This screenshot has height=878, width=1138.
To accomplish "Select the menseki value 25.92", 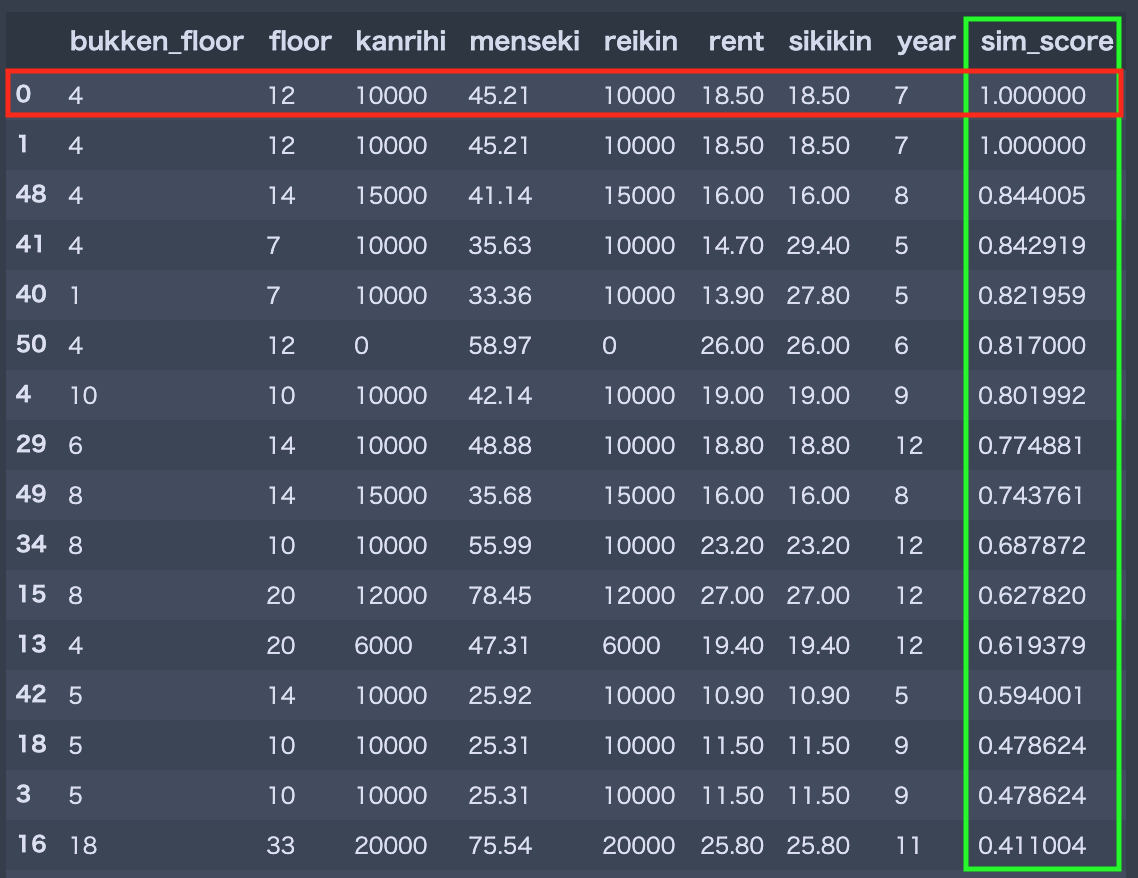I will coord(500,695).
